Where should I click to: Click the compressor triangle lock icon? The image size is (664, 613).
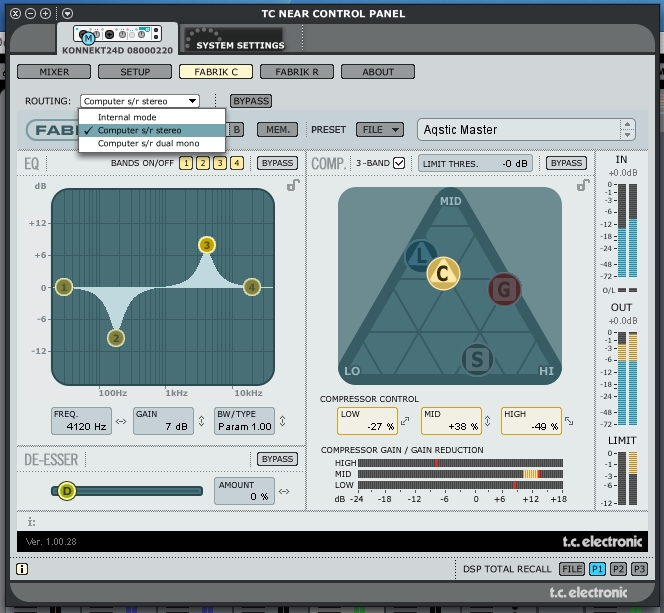tap(583, 185)
